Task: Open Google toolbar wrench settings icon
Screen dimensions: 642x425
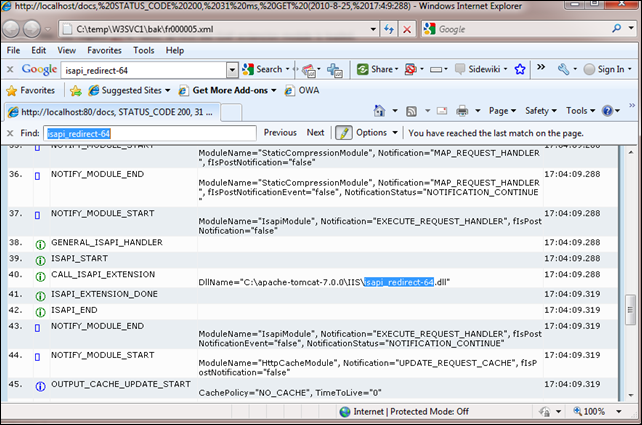Action: (x=563, y=69)
